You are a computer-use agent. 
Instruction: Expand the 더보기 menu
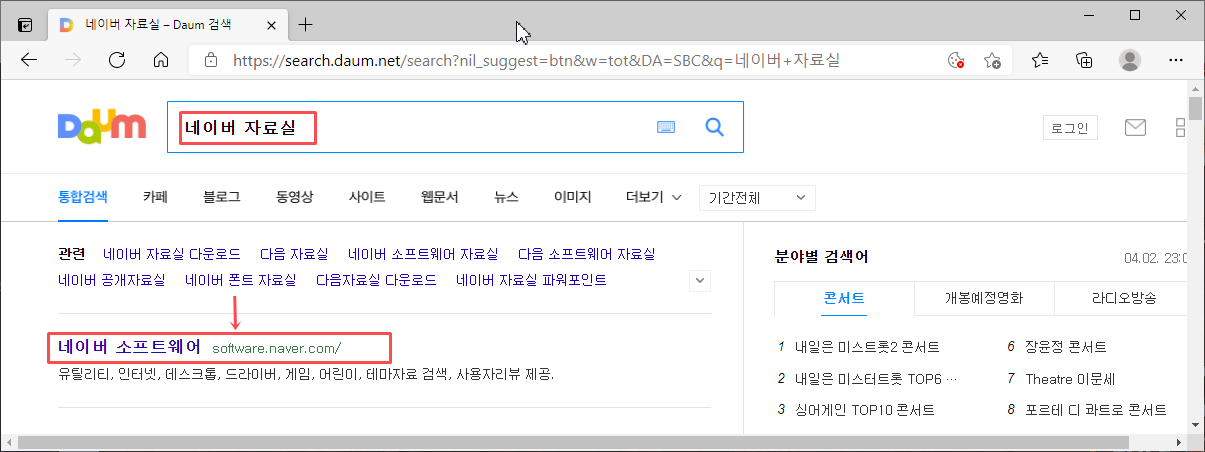tap(654, 197)
